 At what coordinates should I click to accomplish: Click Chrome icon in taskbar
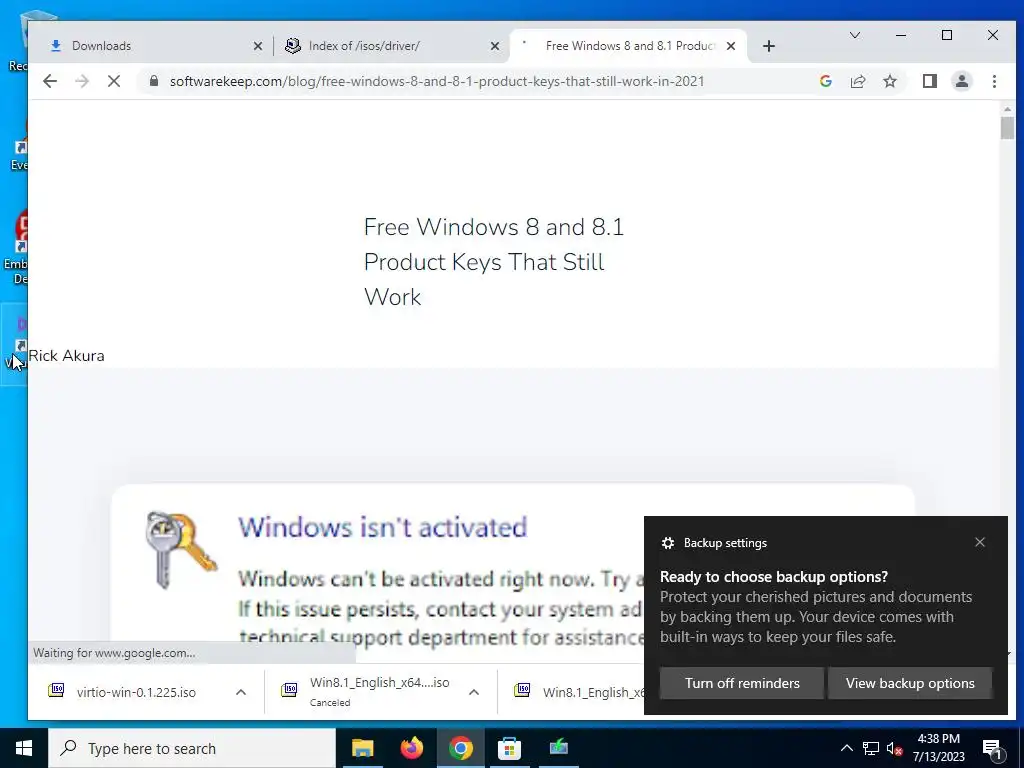(460, 748)
